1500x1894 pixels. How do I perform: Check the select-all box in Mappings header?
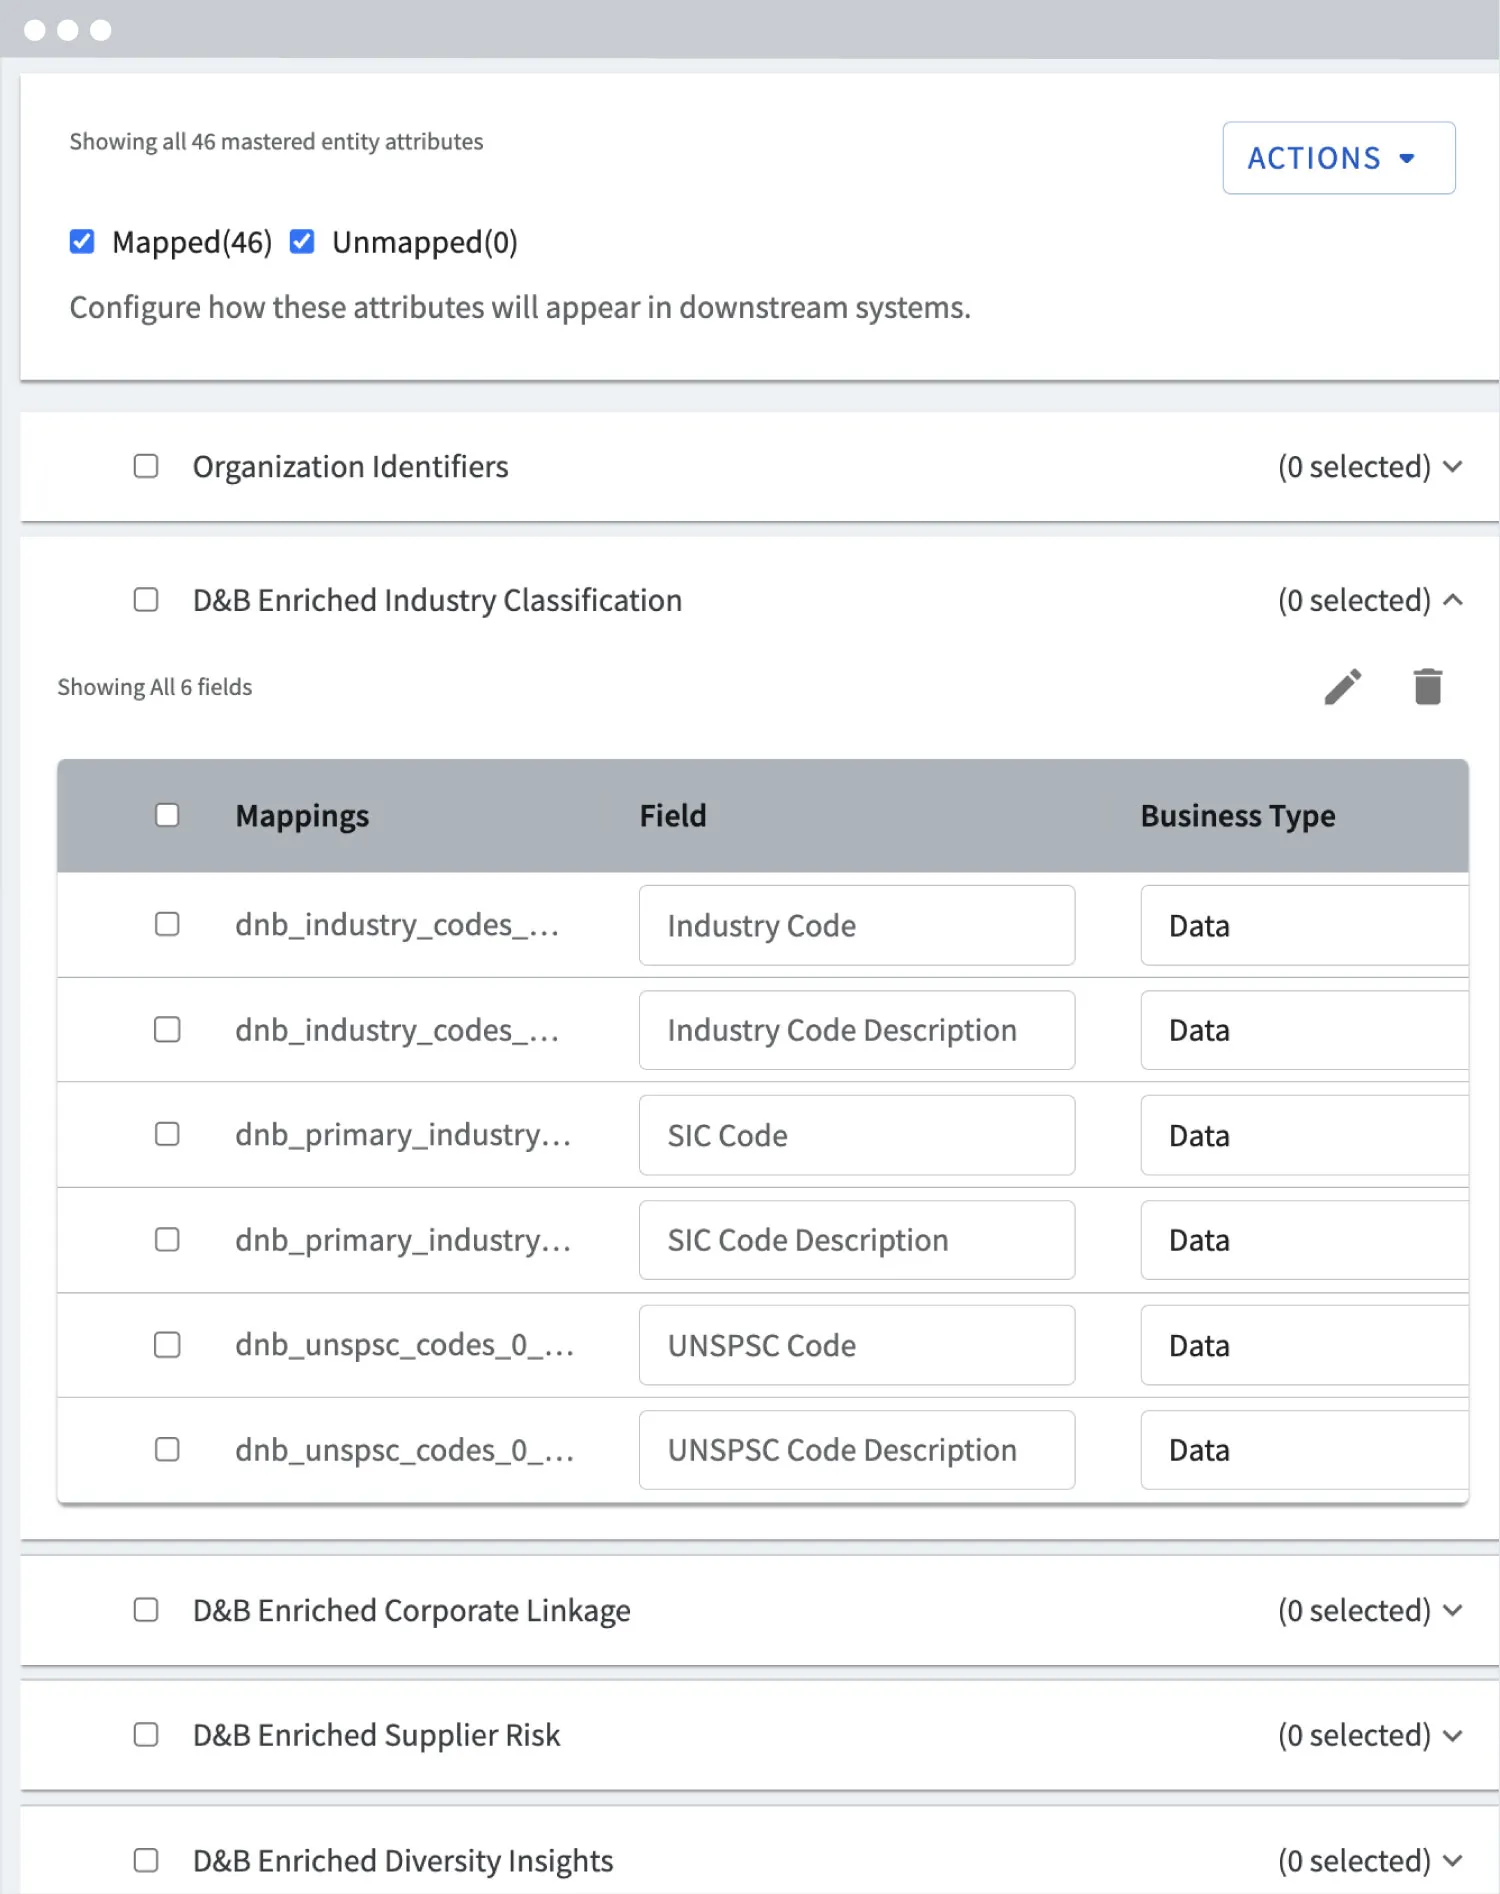[x=167, y=815]
